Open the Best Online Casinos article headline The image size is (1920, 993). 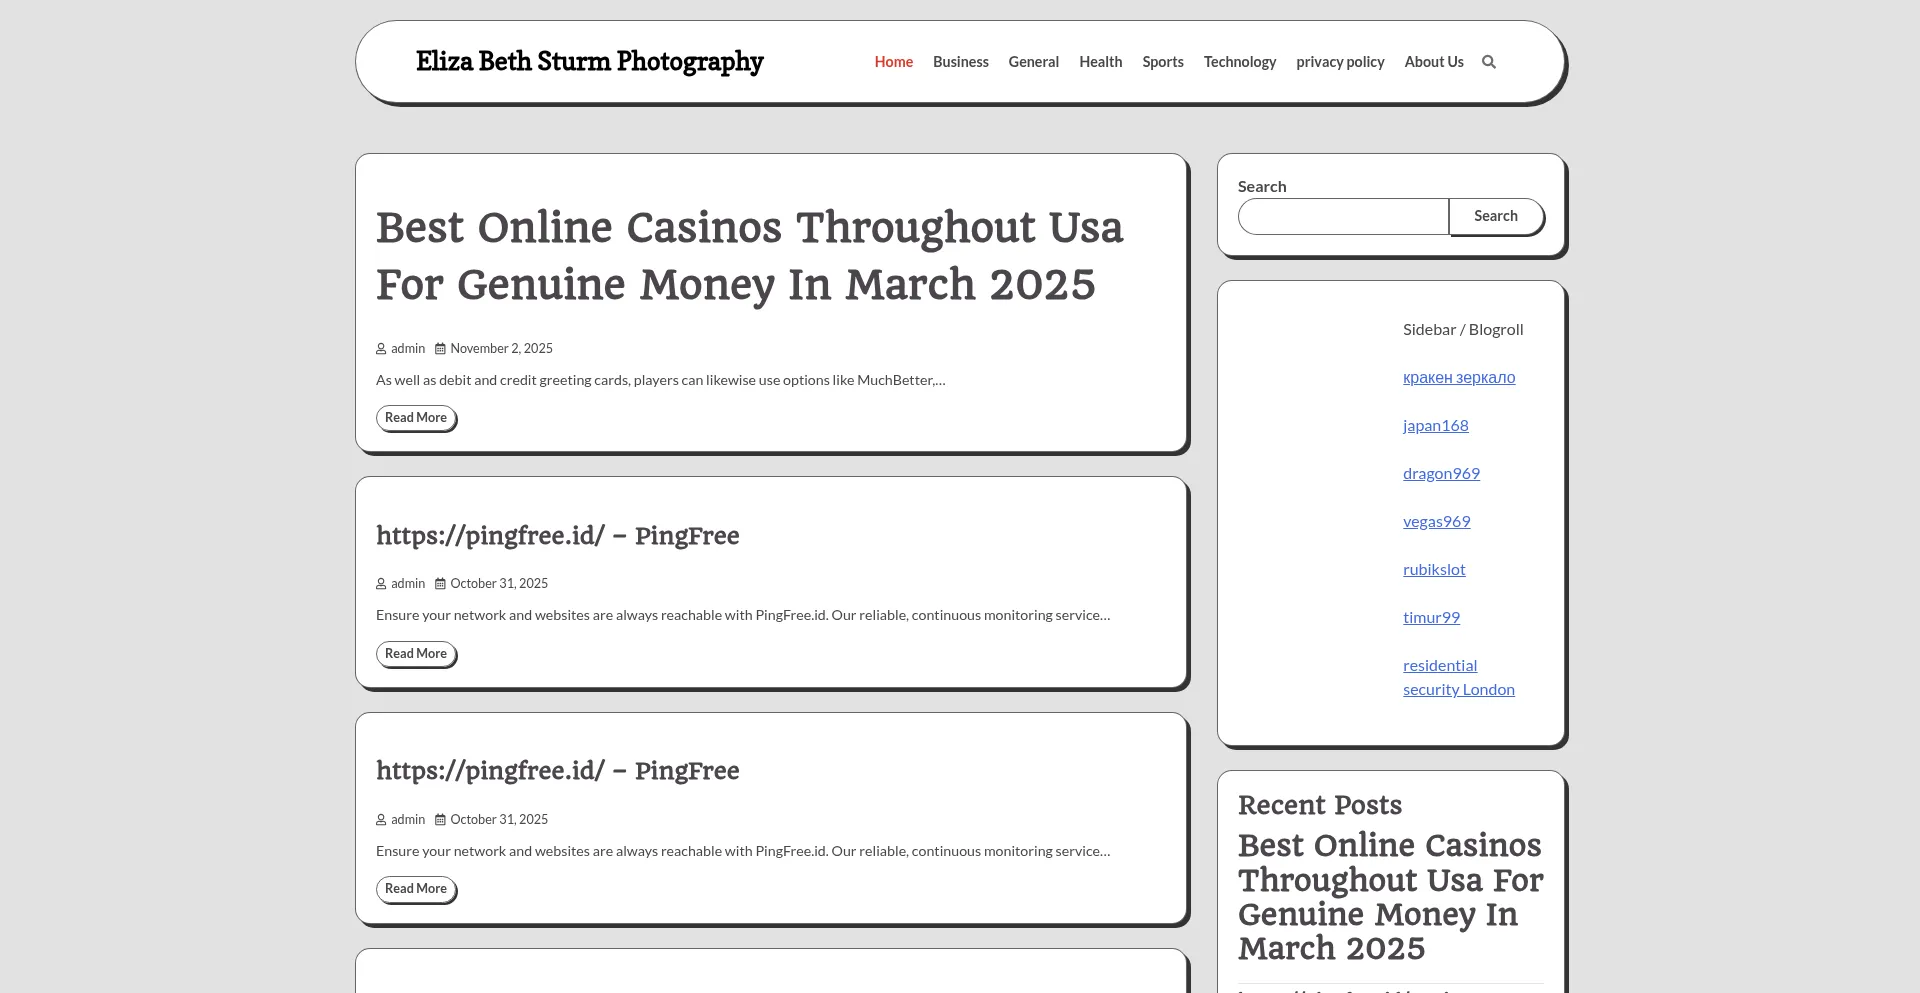click(749, 256)
